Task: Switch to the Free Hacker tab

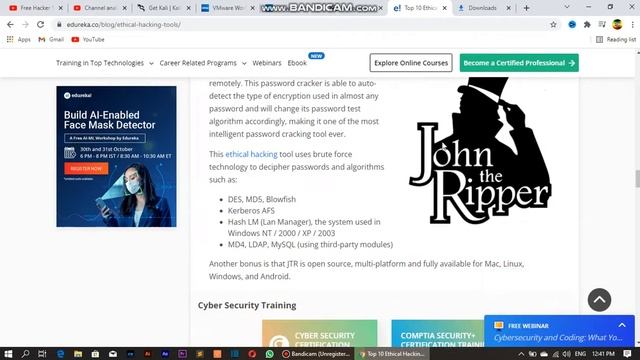Action: [x=35, y=8]
